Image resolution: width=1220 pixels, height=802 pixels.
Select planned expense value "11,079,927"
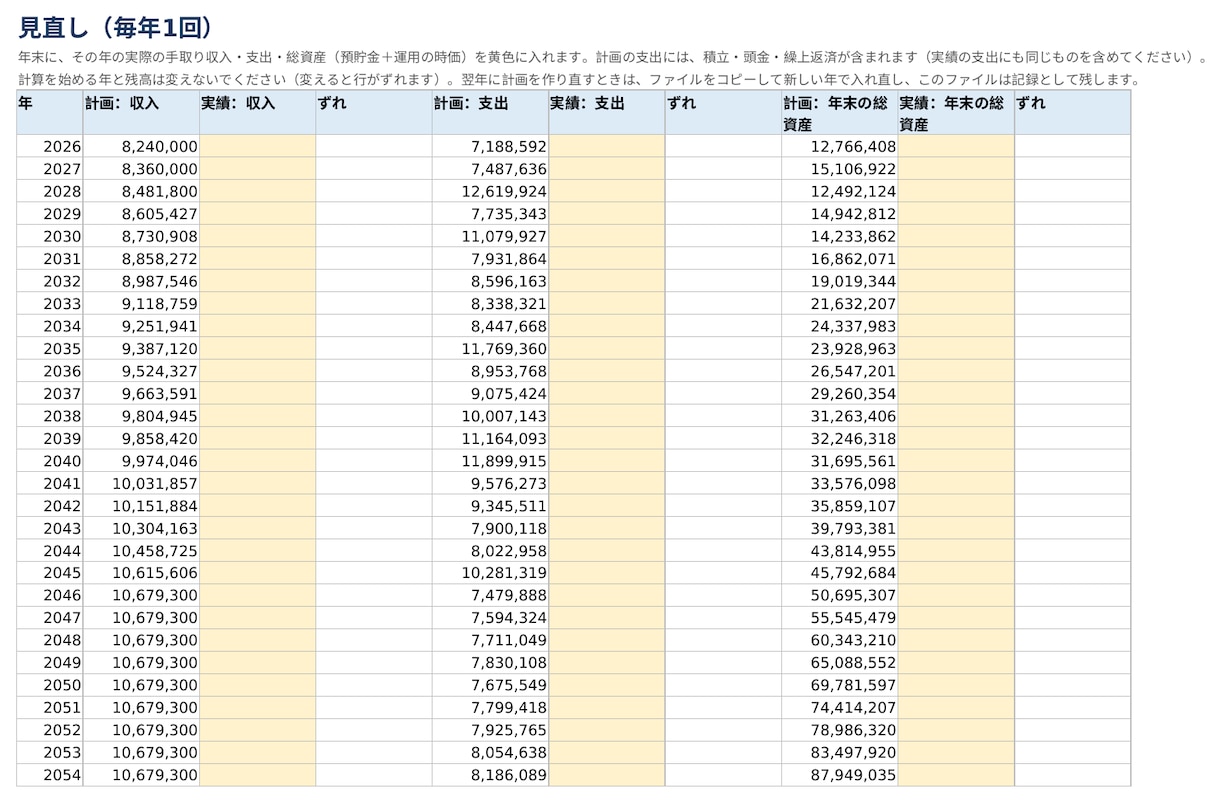(x=490, y=236)
